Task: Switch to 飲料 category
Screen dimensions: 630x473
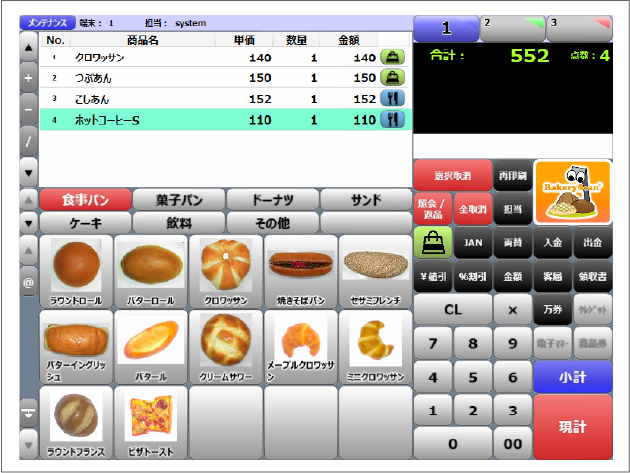Action: [x=179, y=223]
